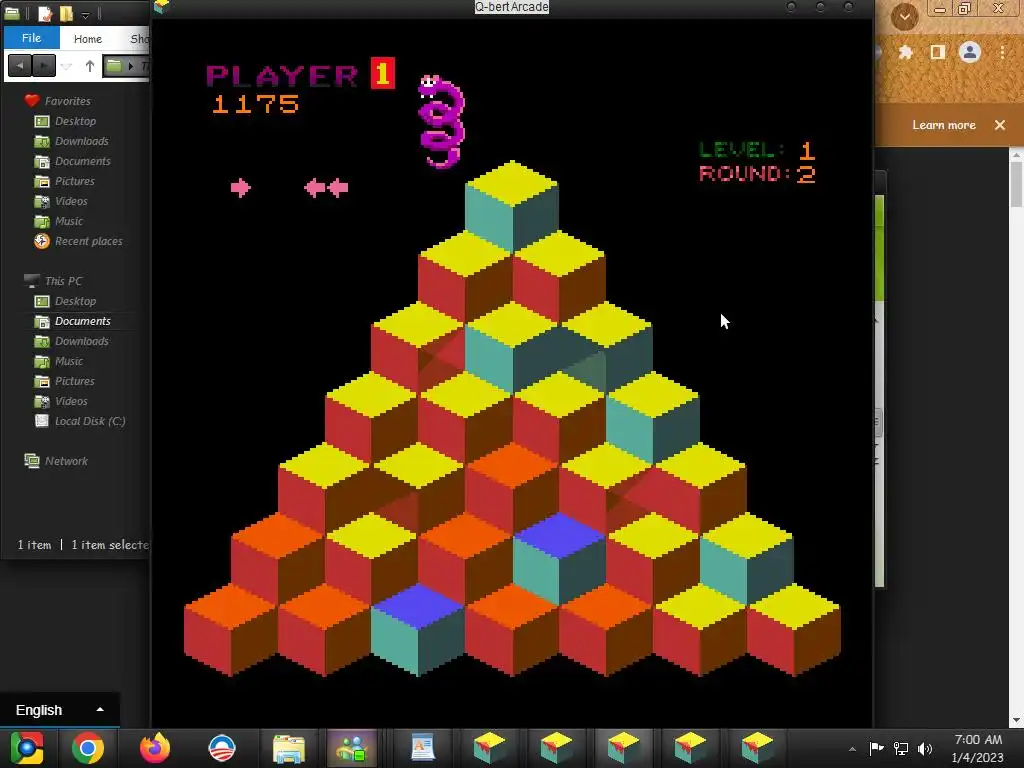
Task: Dismiss the Chrome info bar with X
Action: pos(1000,125)
